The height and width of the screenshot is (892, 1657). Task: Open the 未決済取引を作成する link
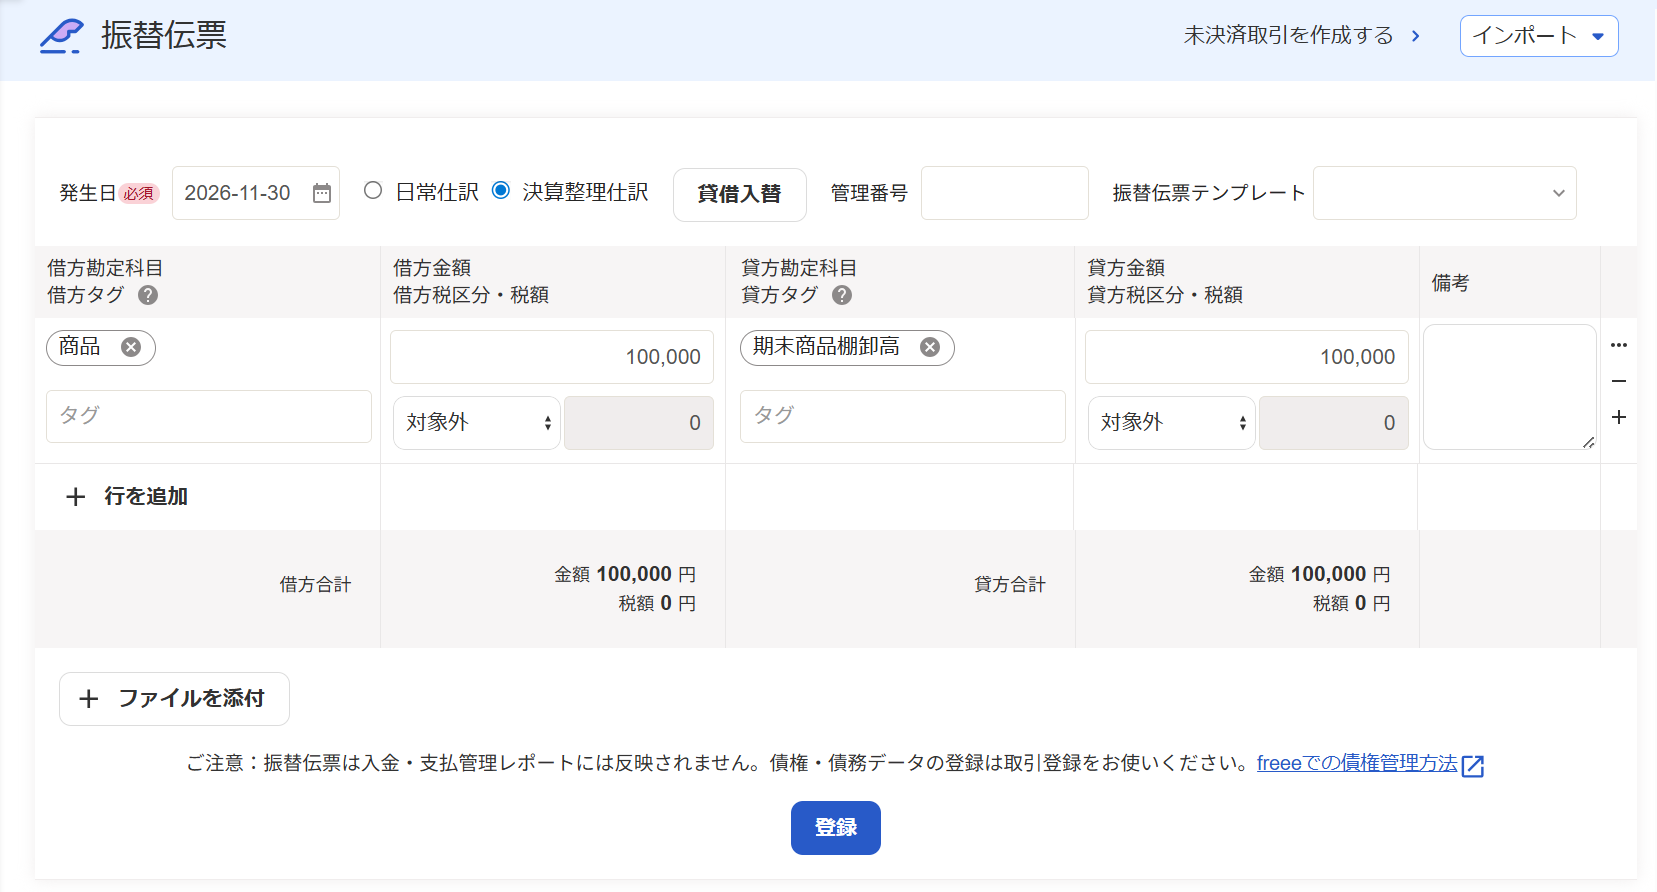tap(1301, 36)
